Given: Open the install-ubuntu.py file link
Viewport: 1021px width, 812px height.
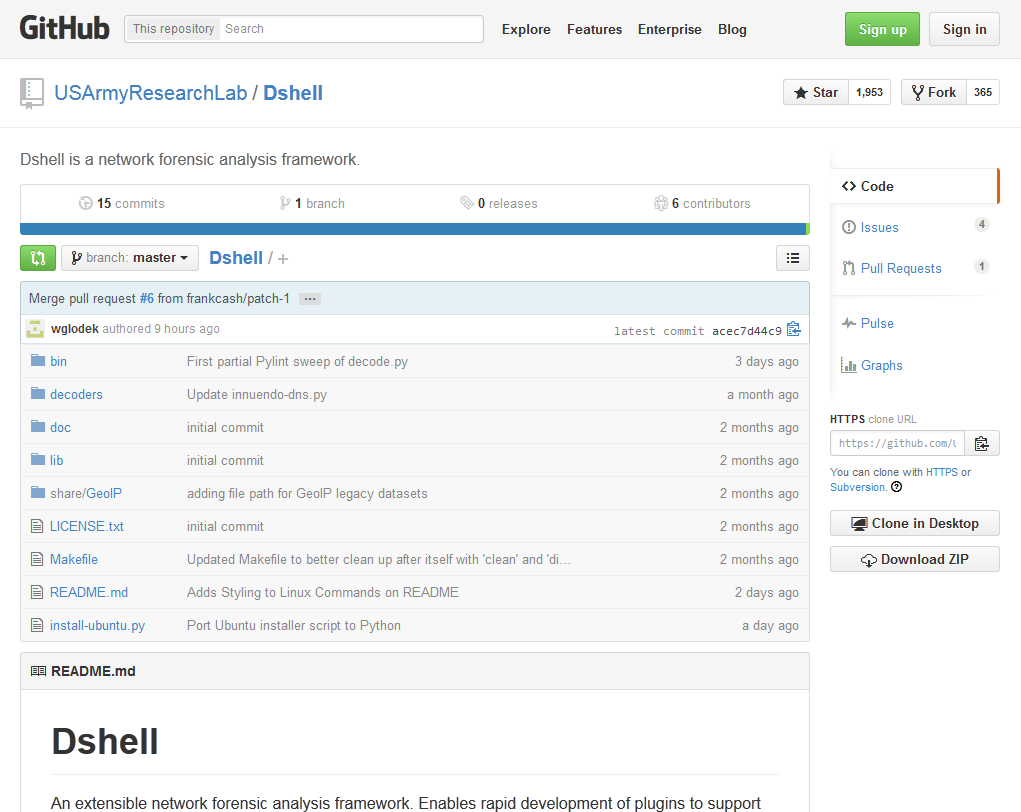Looking at the screenshot, I should (98, 625).
